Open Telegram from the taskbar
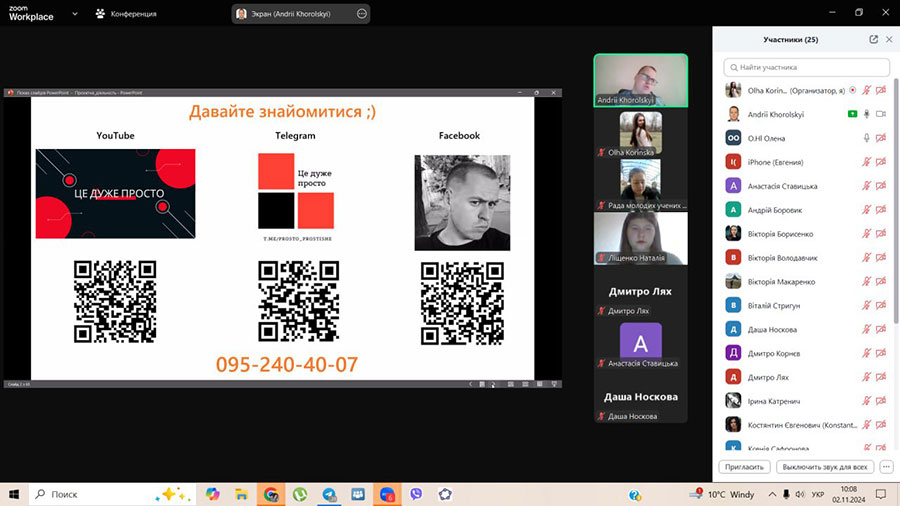The image size is (900, 506). [x=329, y=494]
